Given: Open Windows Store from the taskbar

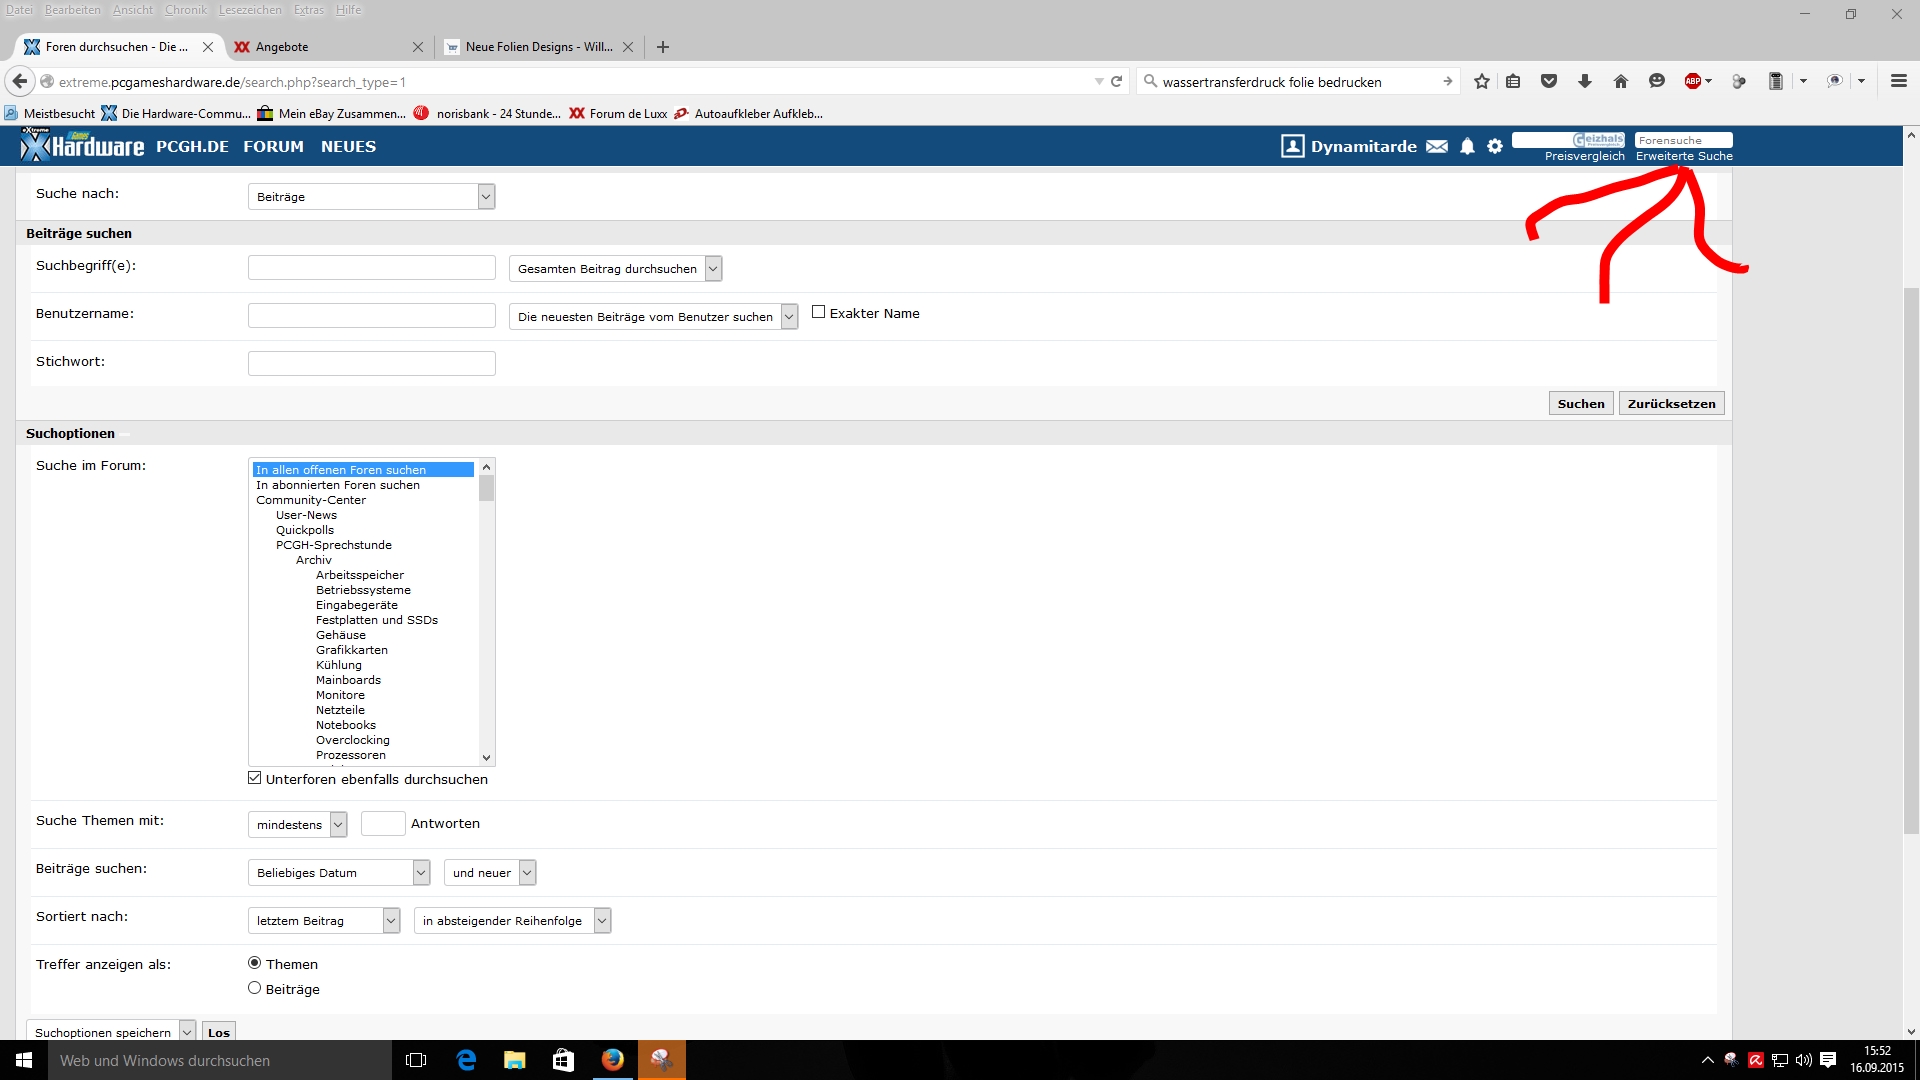Looking at the screenshot, I should [x=564, y=1060].
